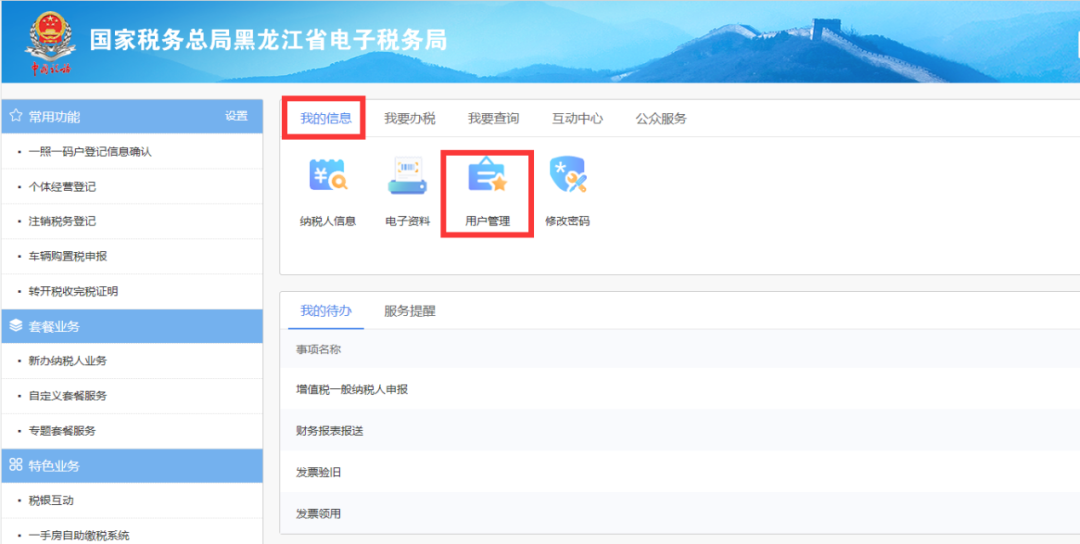The width and height of the screenshot is (1080, 544).
Task: Open 税银互动 in the sidebar
Action: pos(51,501)
